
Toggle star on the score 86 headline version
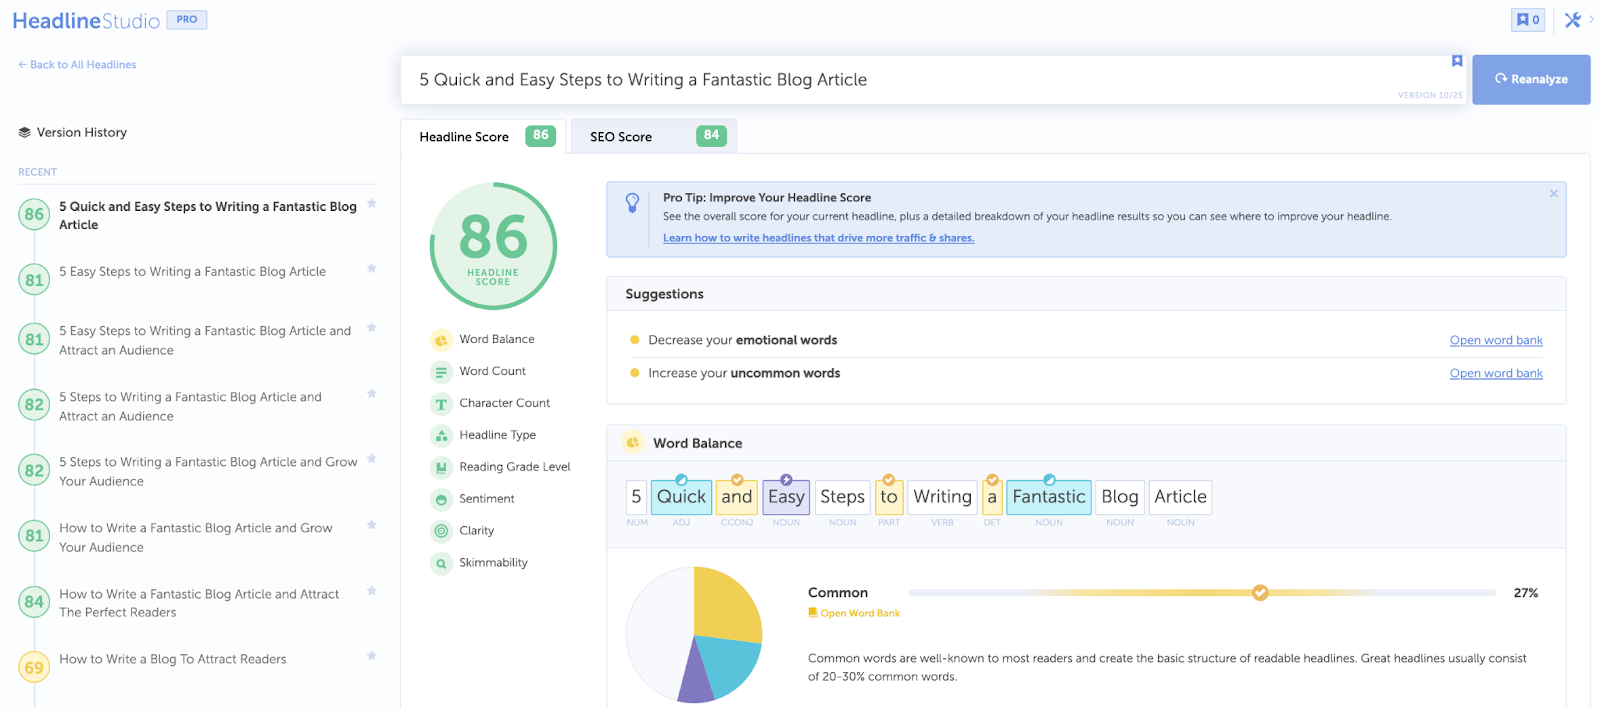tap(372, 203)
